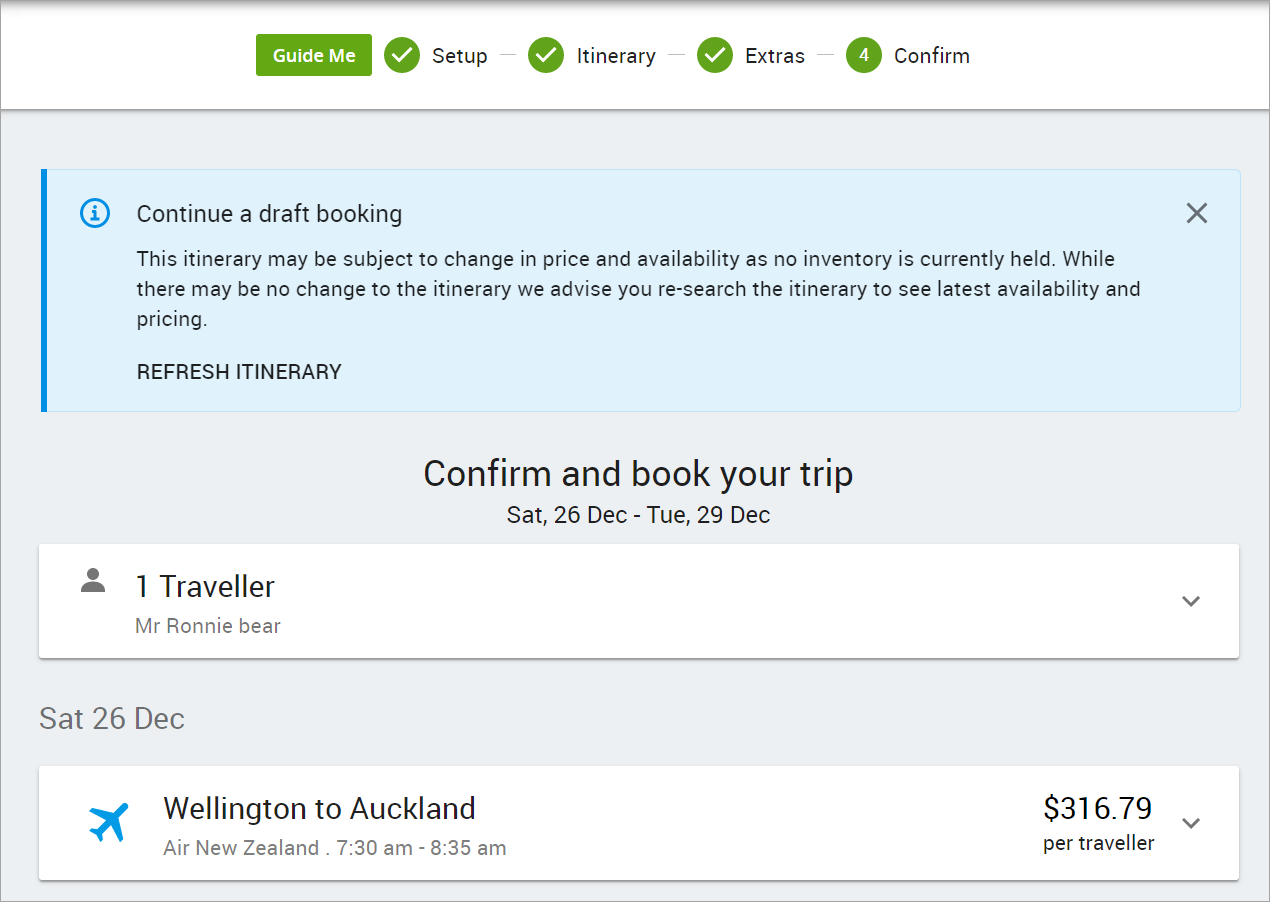This screenshot has width=1270, height=902.
Task: Expand the 1 Traveller card chevron
Action: (1190, 601)
